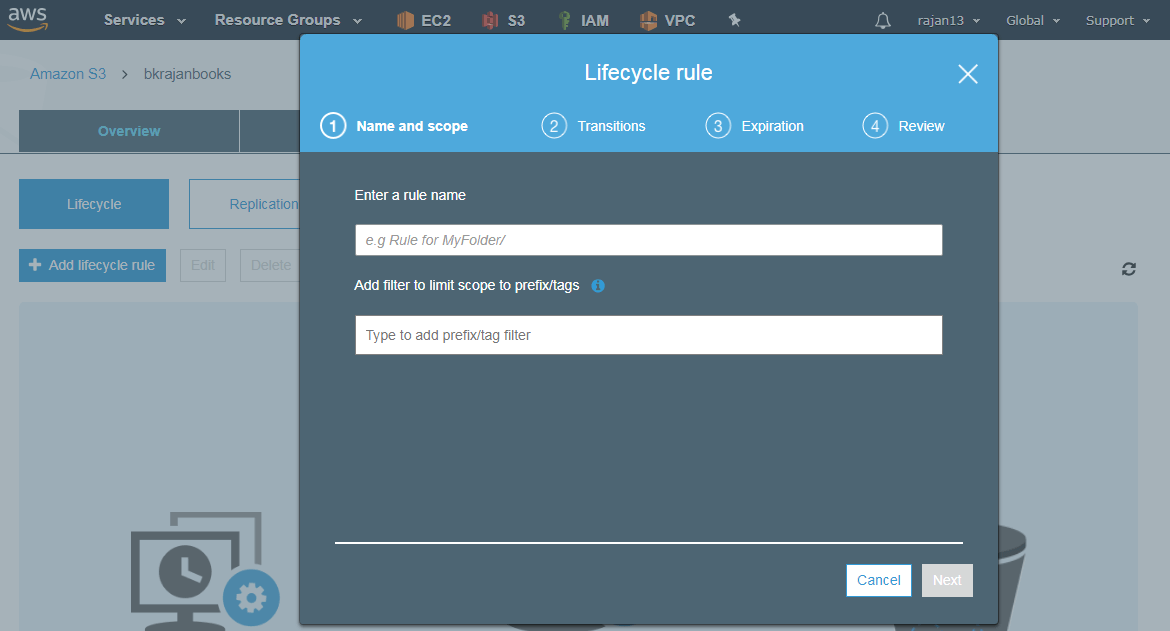Click the AWS logo home icon

coord(28,19)
